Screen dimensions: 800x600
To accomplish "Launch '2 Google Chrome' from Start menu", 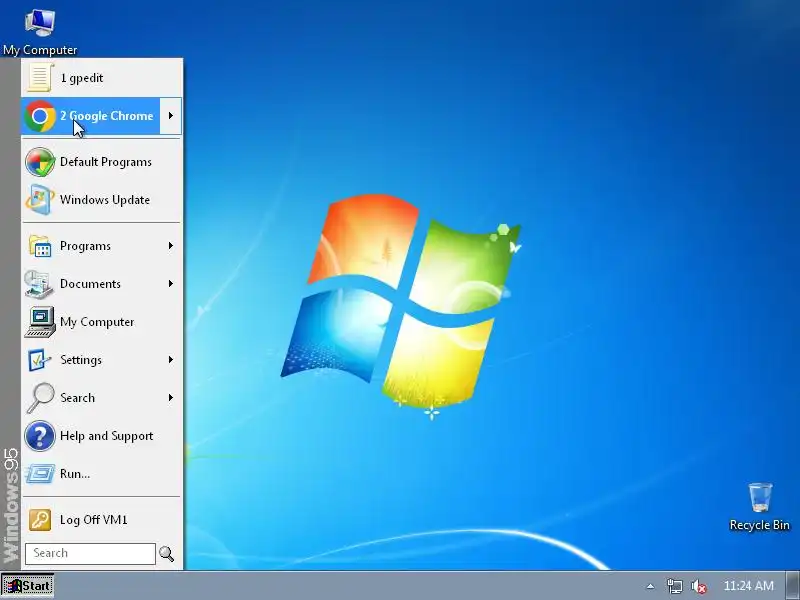I will (x=91, y=116).
